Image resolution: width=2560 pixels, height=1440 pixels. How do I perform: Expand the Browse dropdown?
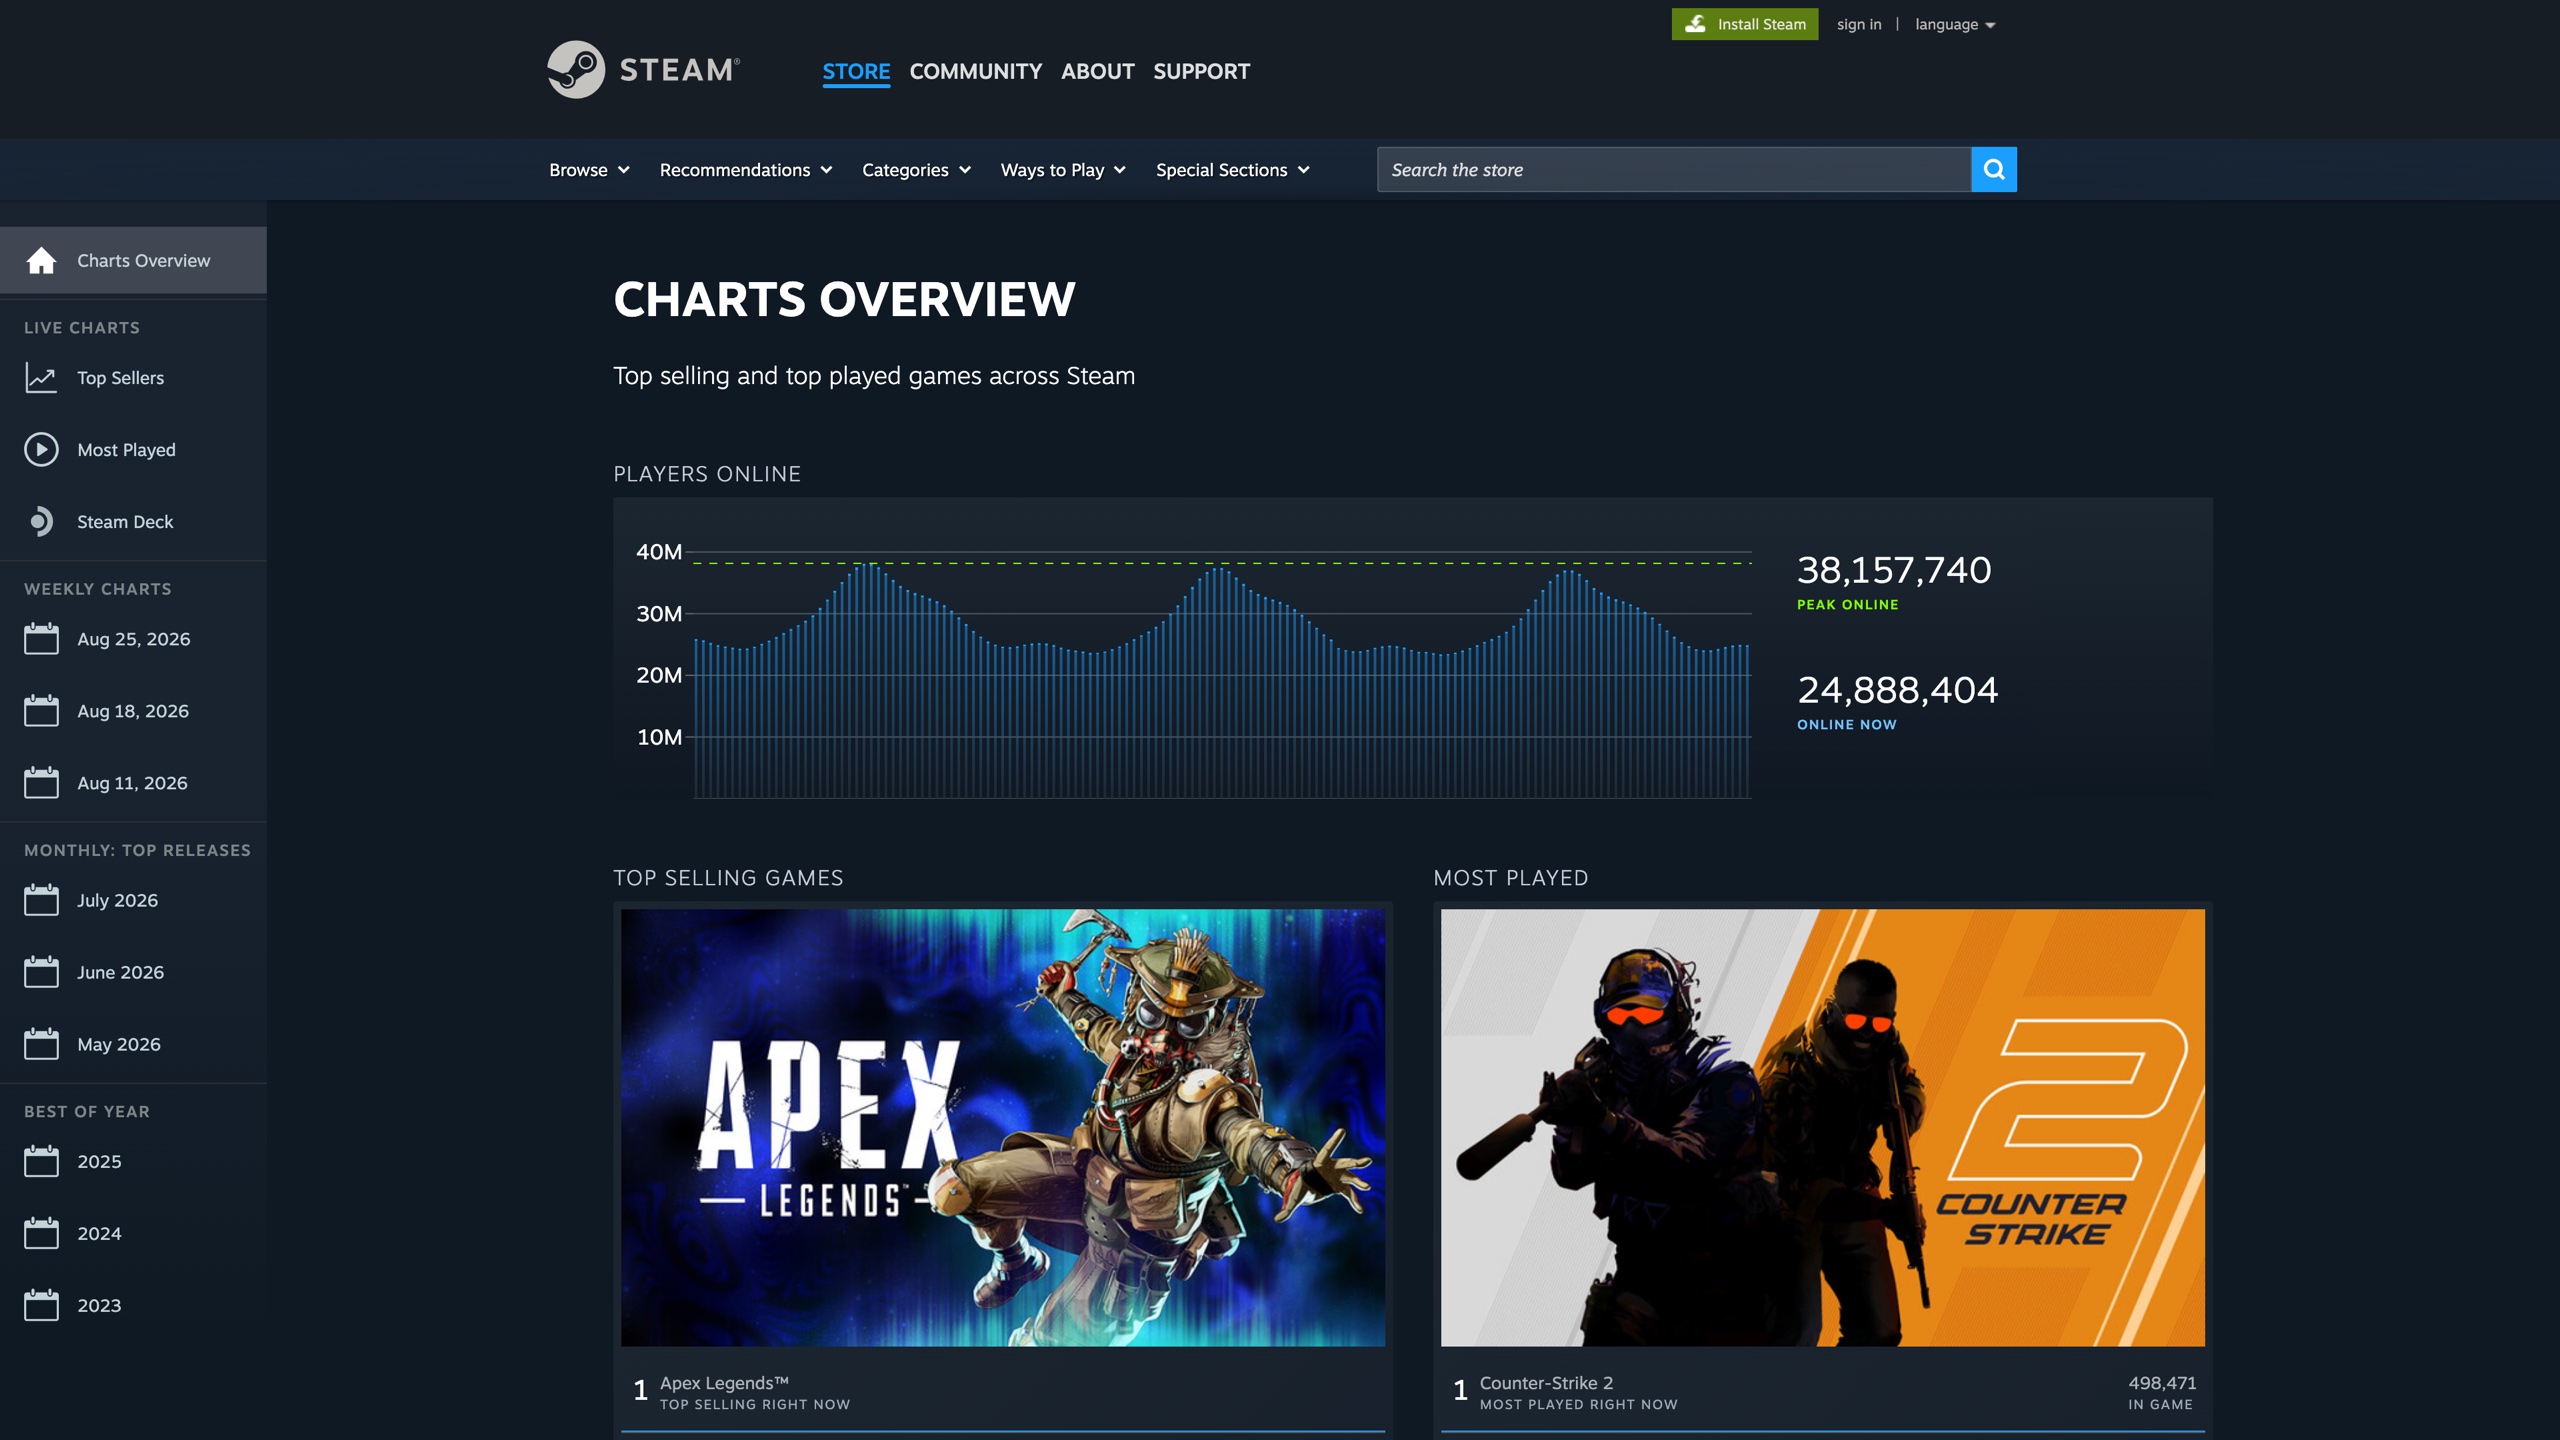pos(589,170)
